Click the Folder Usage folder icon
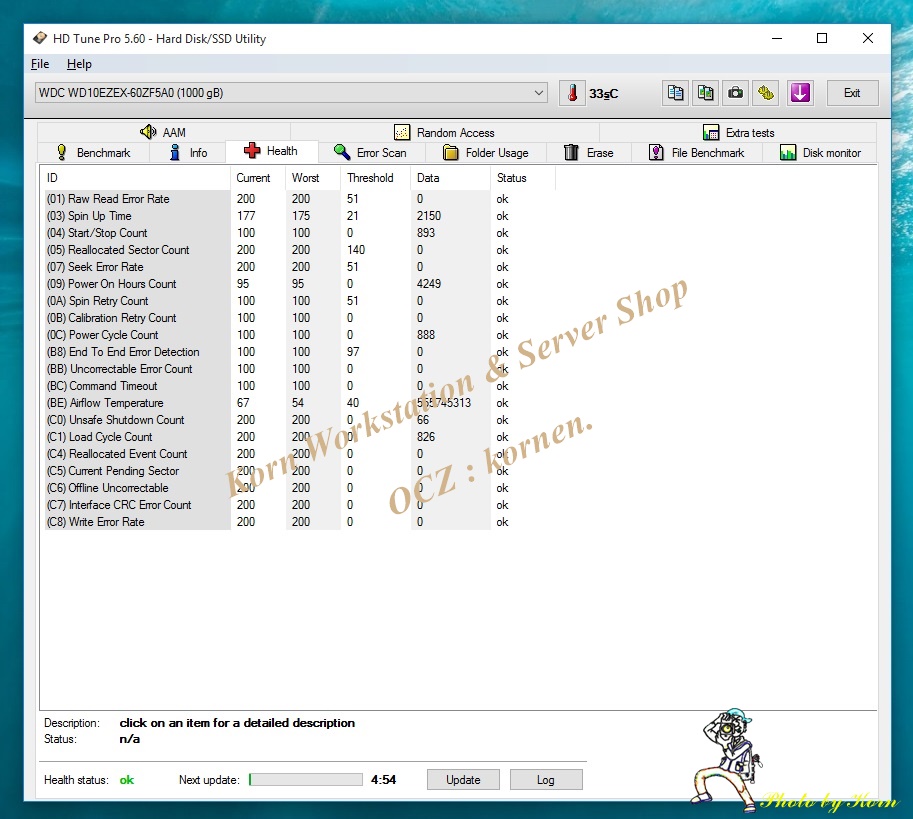This screenshot has height=819, width=913. (451, 153)
